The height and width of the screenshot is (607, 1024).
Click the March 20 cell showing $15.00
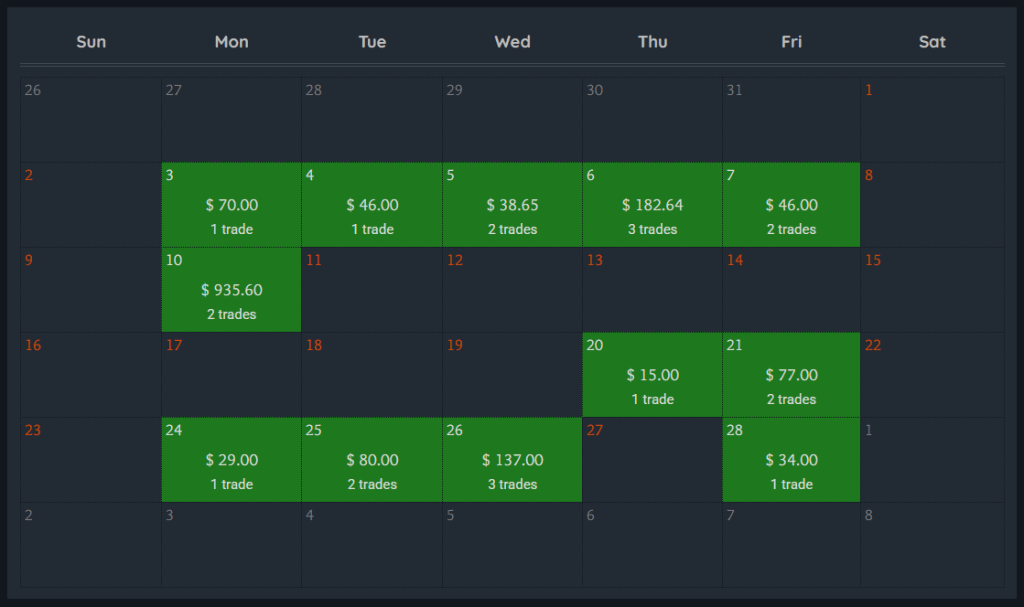pyautogui.click(x=652, y=375)
